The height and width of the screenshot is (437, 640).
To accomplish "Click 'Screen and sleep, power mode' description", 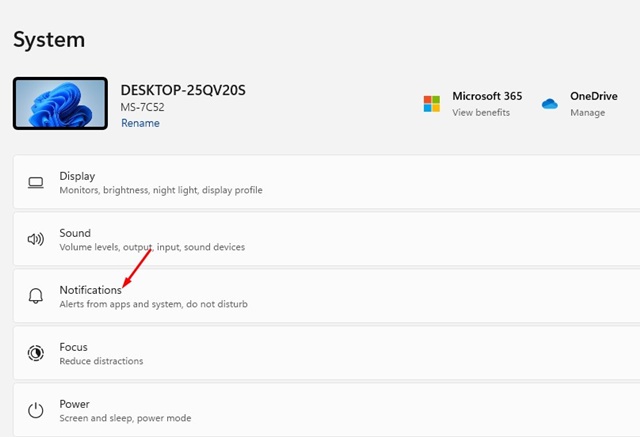I will point(125,418).
